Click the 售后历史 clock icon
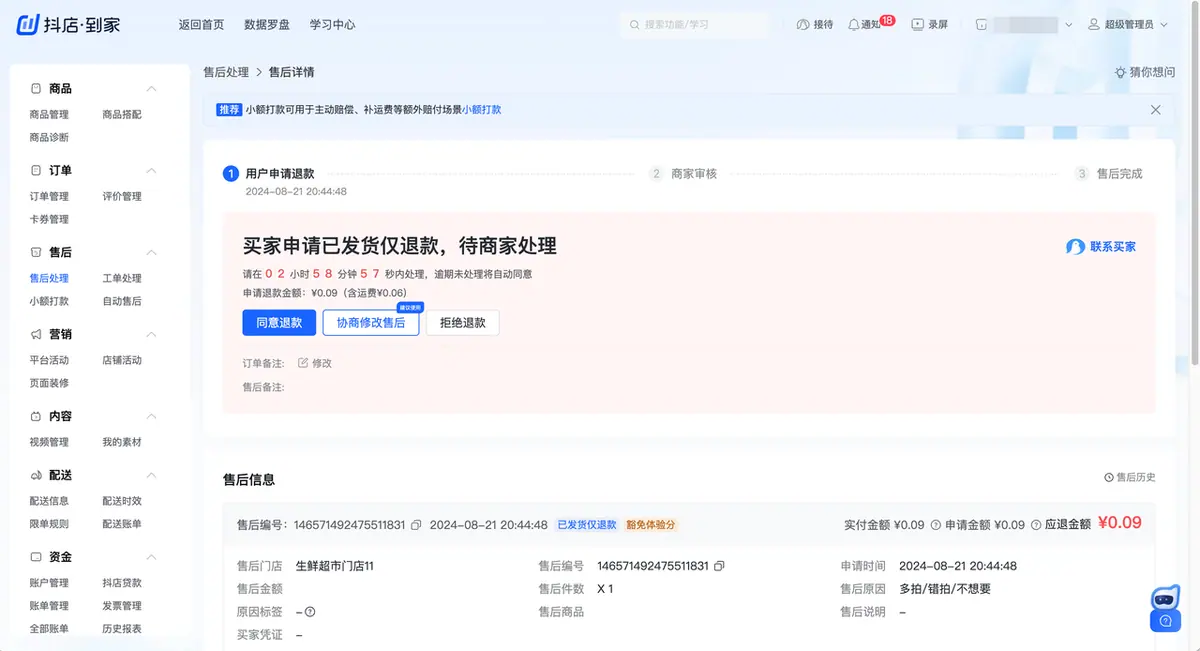The image size is (1200, 651). (1108, 478)
